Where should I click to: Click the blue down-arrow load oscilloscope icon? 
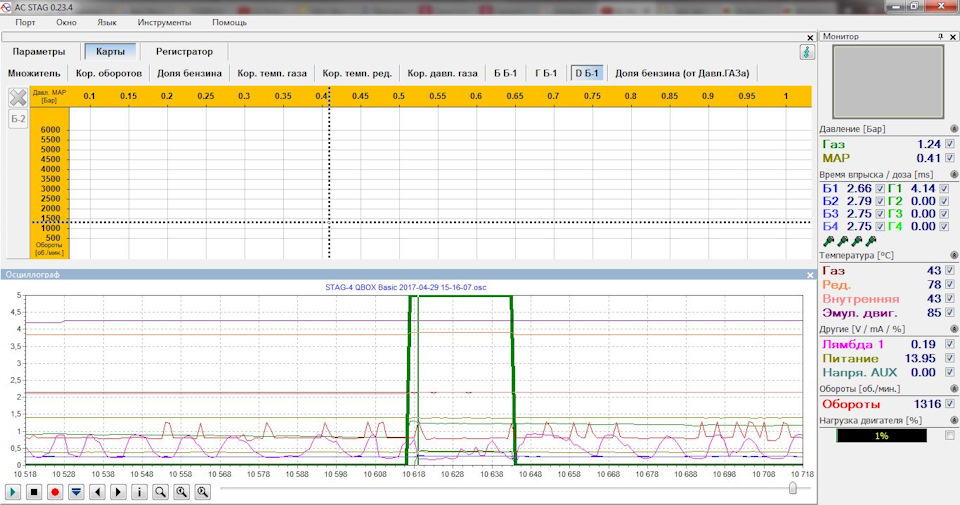76,492
